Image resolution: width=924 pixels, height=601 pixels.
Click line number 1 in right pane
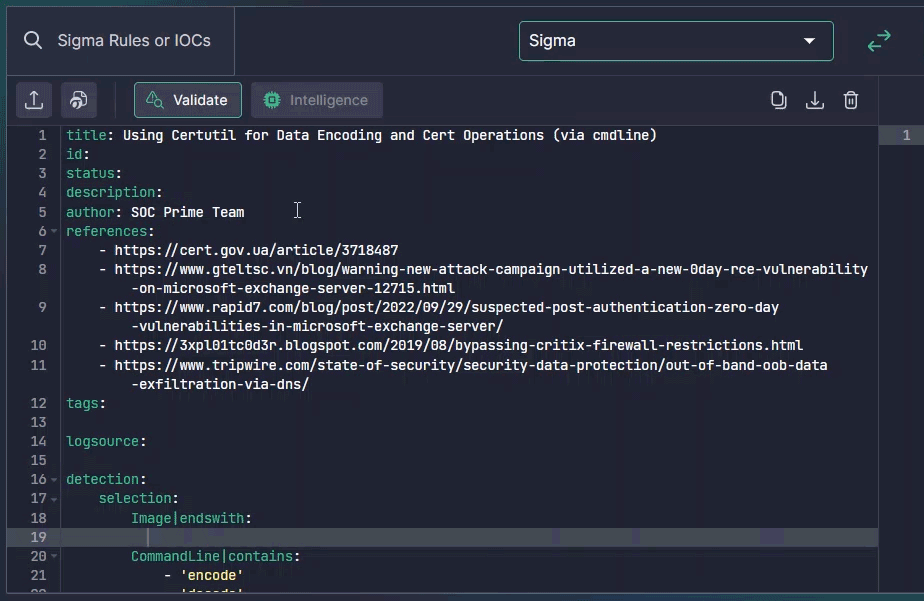pos(905,136)
